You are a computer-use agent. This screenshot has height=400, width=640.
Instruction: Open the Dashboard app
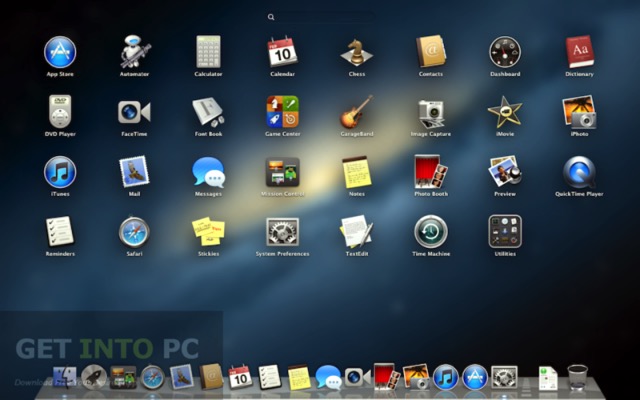tap(505, 52)
